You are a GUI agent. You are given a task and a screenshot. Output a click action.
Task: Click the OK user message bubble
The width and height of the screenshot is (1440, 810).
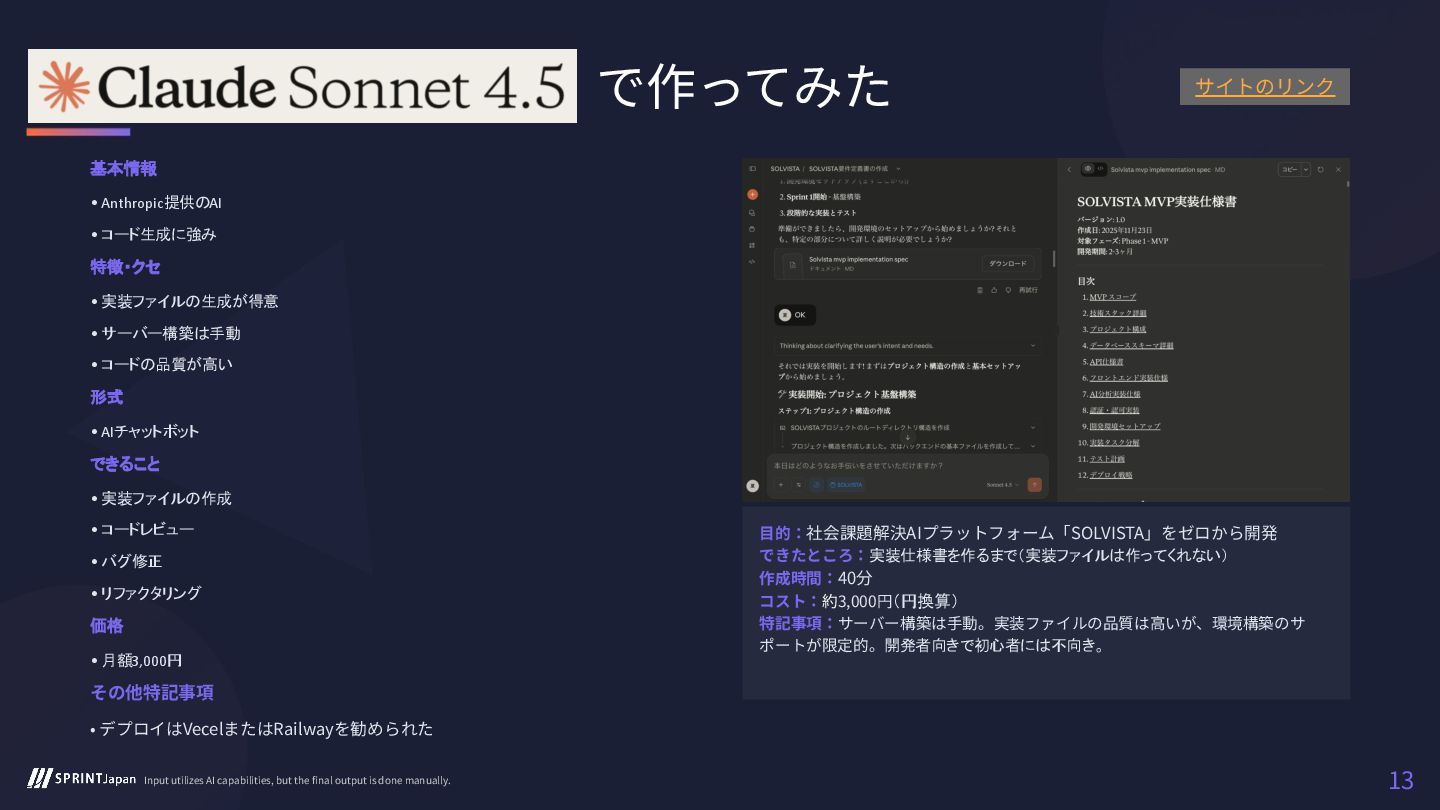pos(795,315)
